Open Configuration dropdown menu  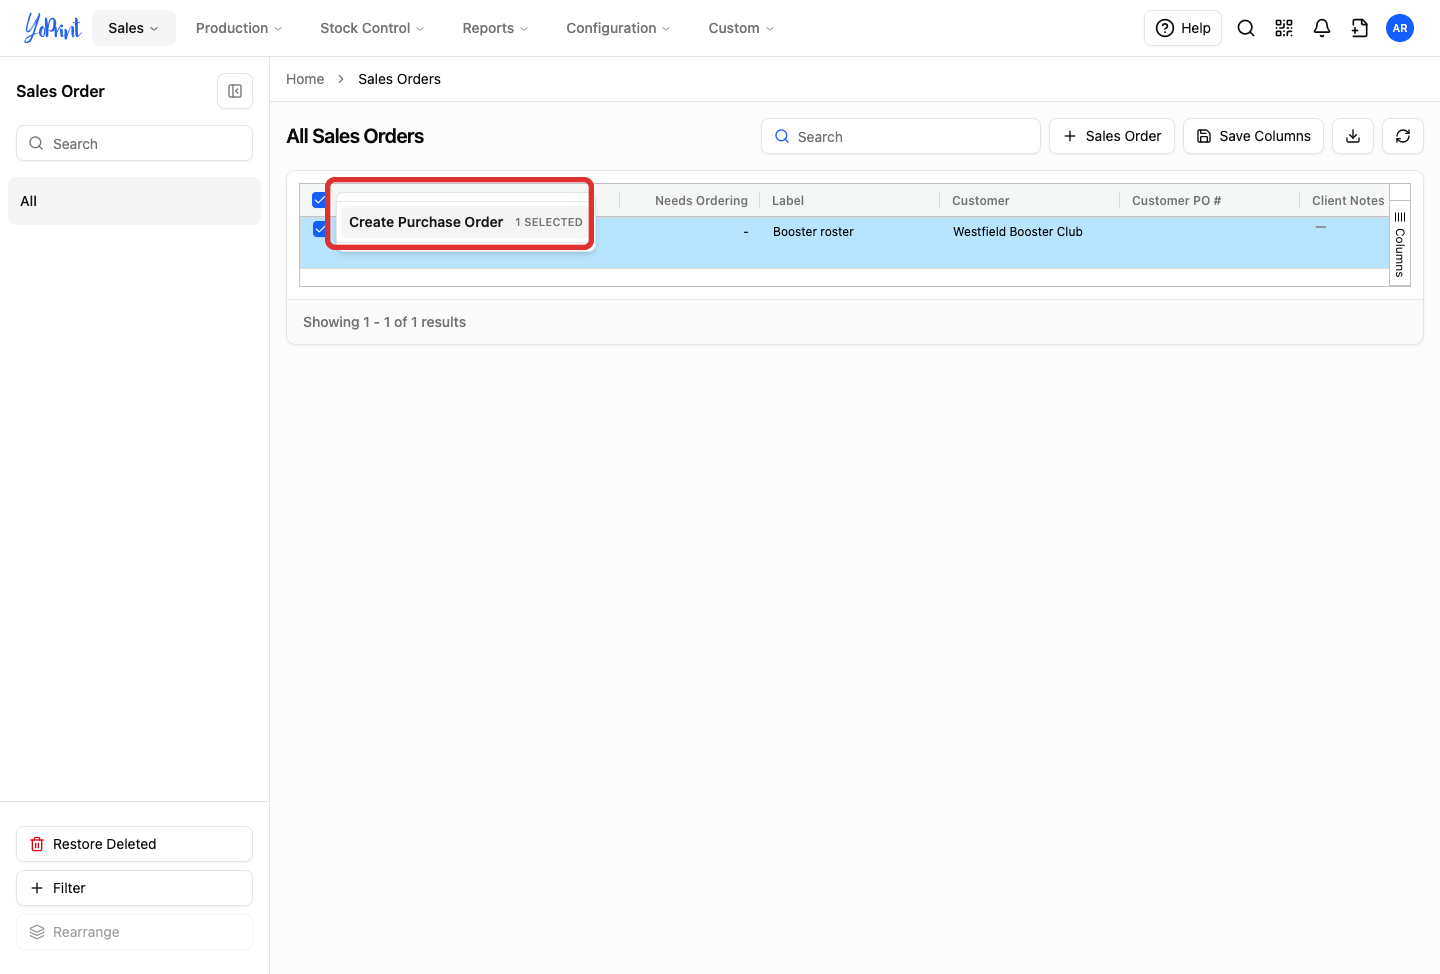pyautogui.click(x=618, y=28)
